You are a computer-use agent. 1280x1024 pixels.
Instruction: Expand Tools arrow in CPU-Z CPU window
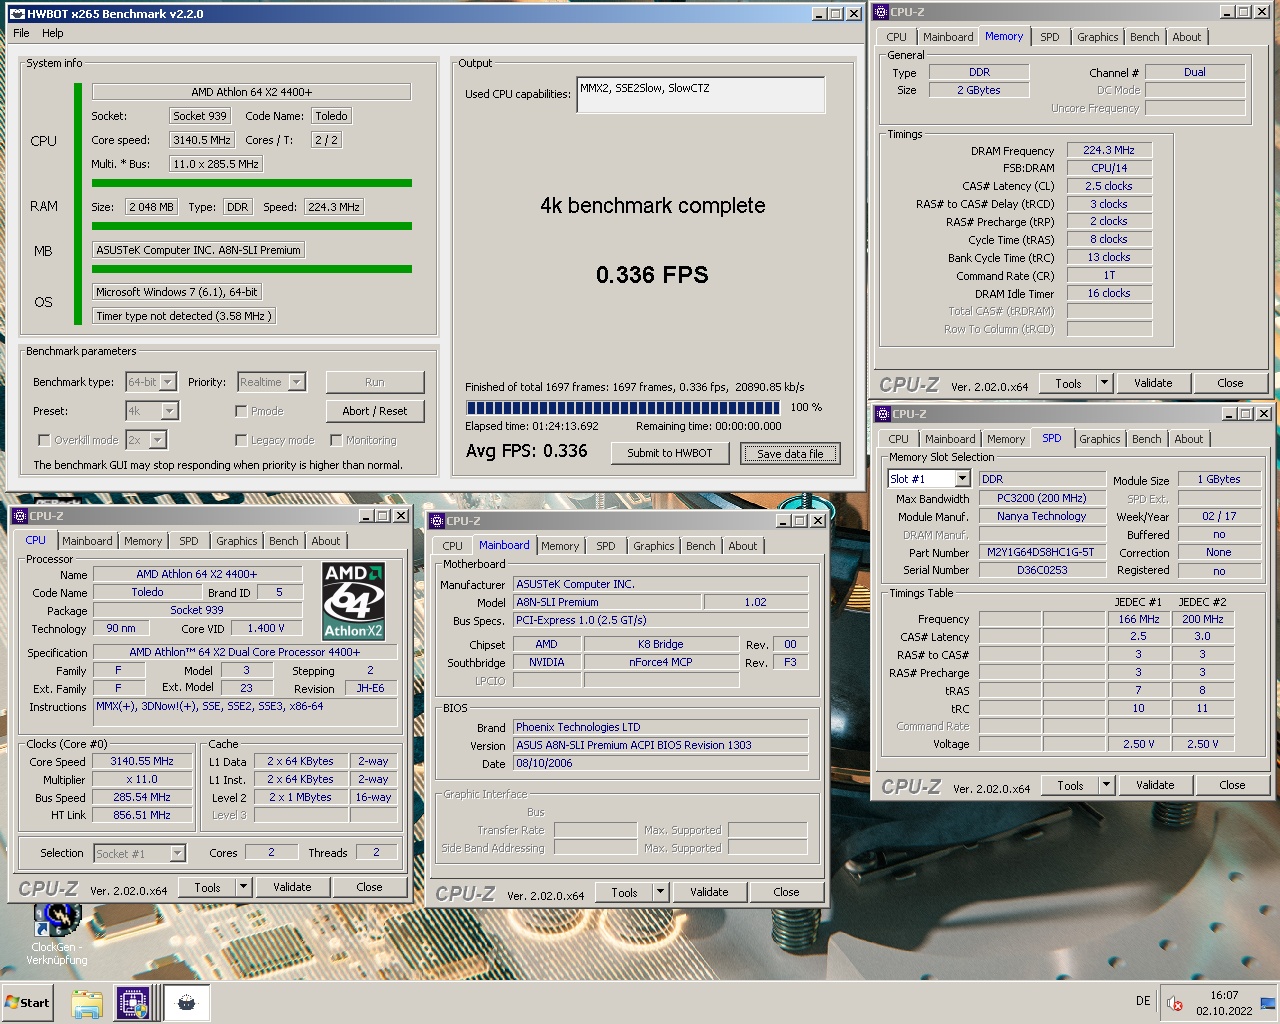point(243,887)
